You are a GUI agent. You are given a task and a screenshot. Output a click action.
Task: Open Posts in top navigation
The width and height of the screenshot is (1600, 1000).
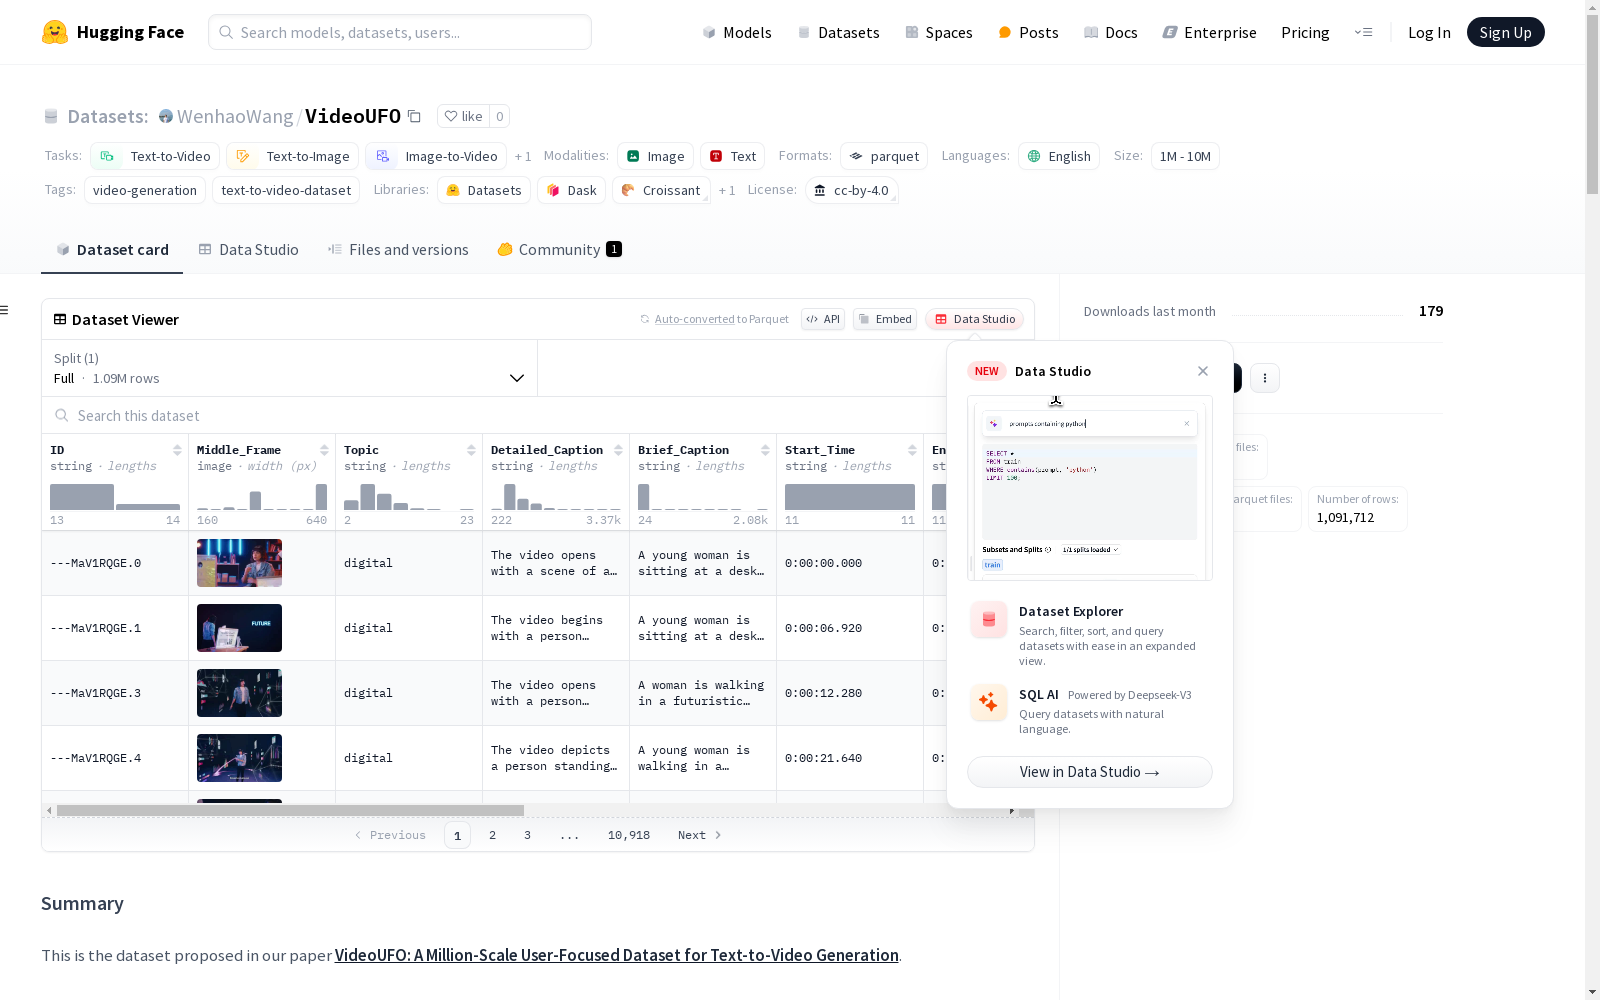coord(1028,32)
